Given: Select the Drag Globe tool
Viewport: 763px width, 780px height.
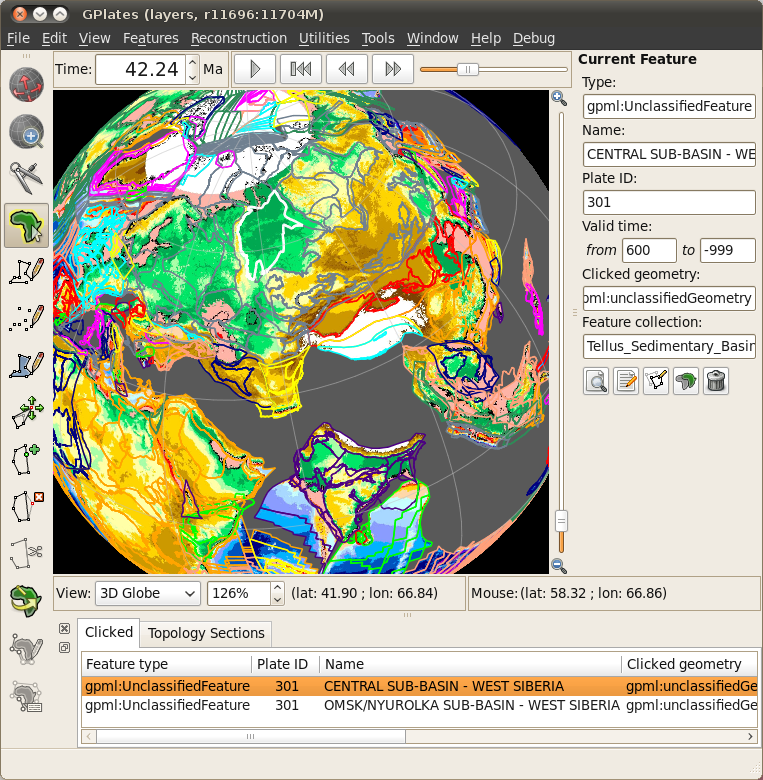Looking at the screenshot, I should pyautogui.click(x=26, y=84).
